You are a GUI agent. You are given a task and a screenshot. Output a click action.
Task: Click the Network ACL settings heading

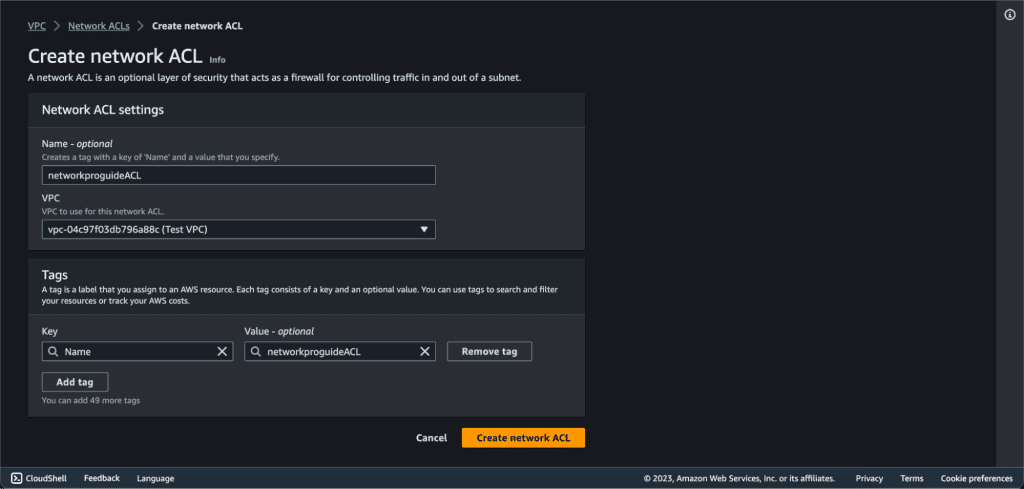(x=103, y=110)
